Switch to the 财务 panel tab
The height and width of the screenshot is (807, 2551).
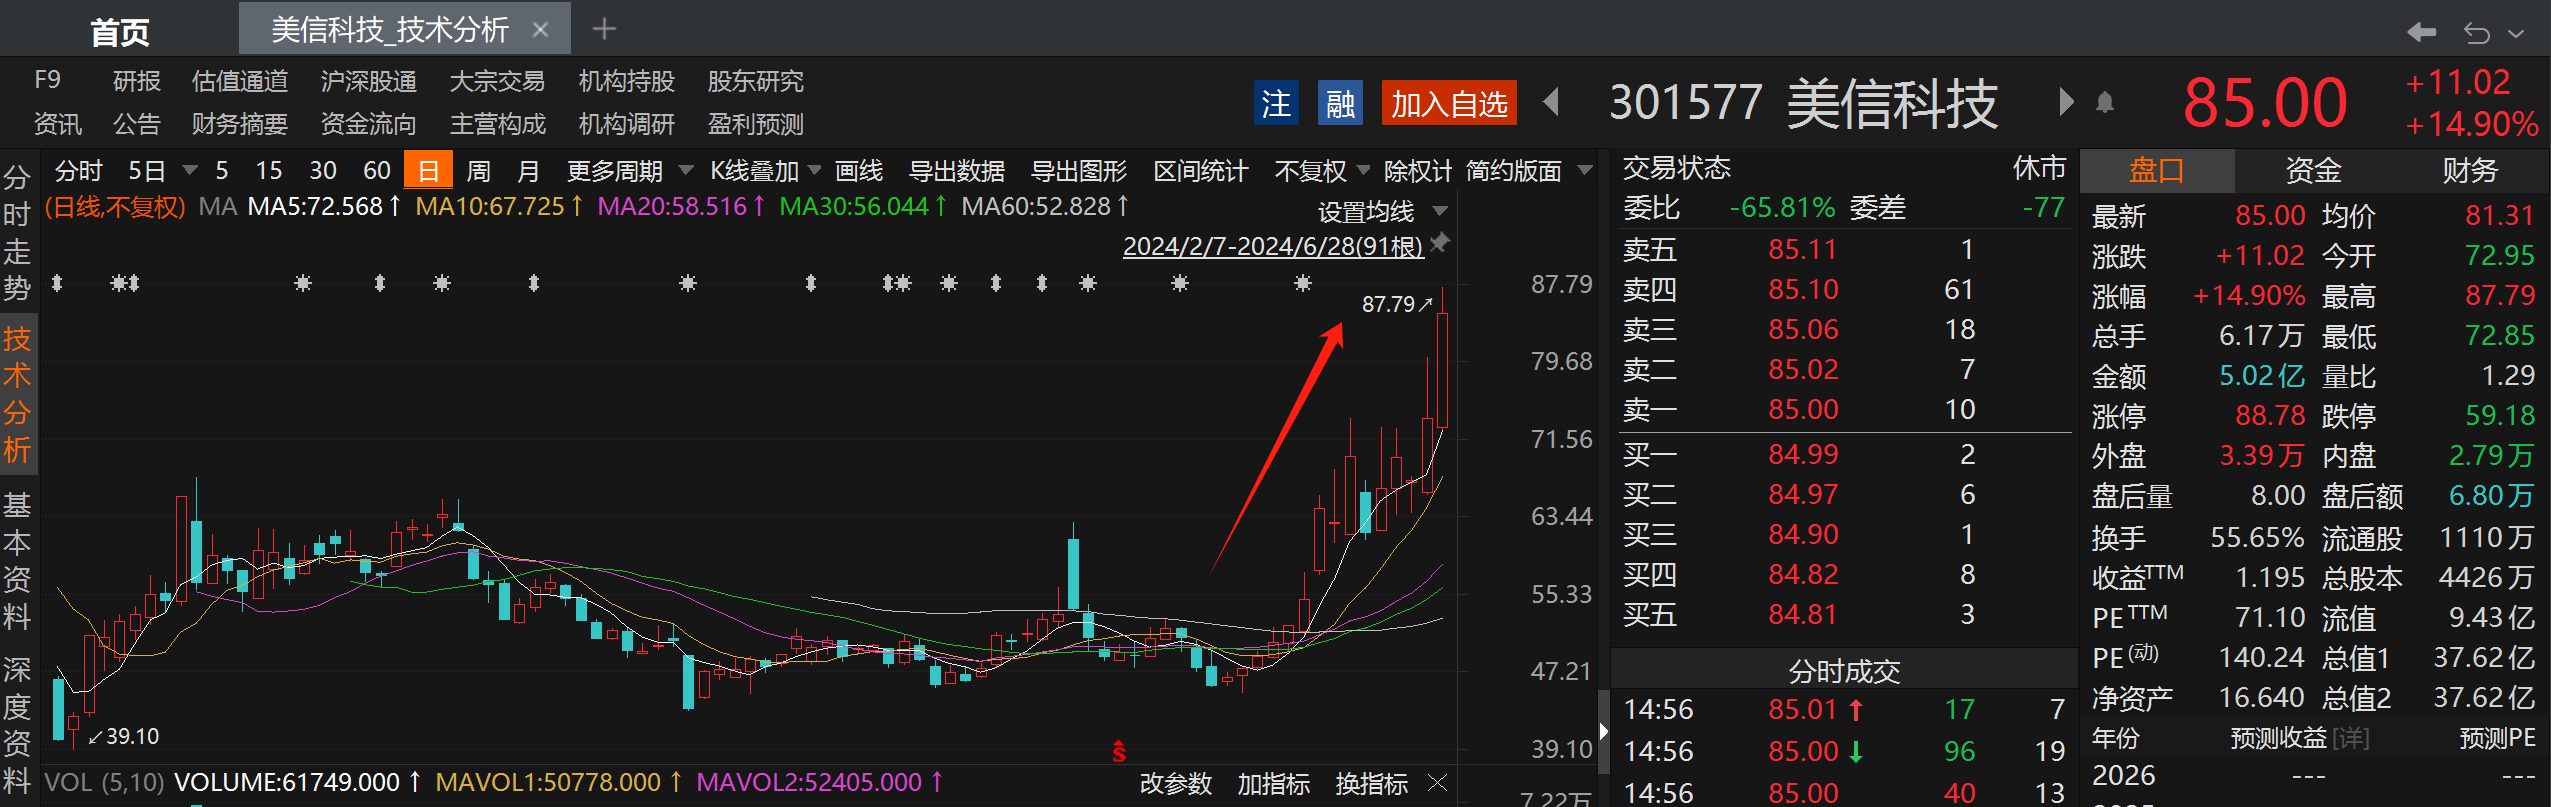pyautogui.click(x=2470, y=171)
